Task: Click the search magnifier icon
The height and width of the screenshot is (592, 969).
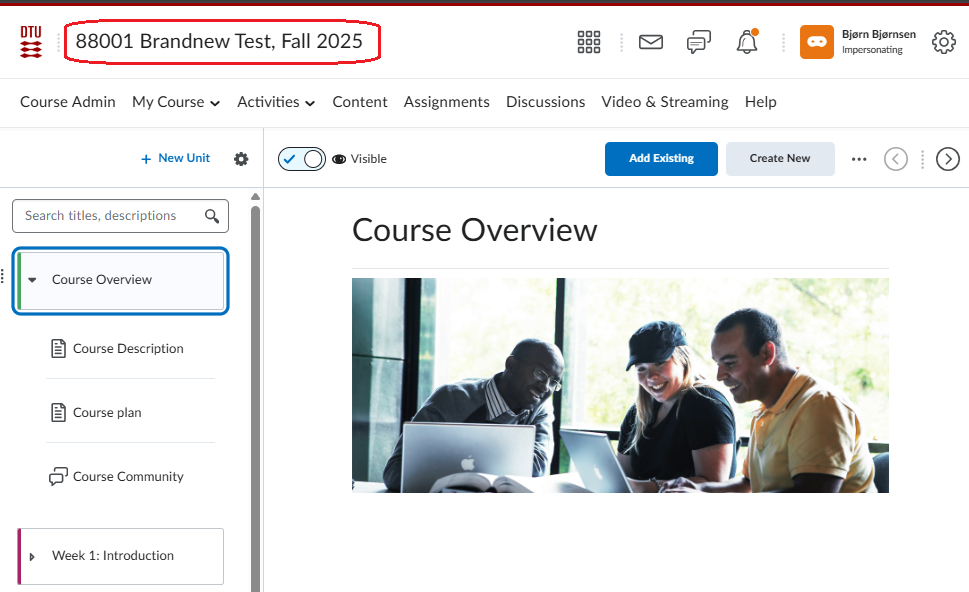Action: [212, 216]
